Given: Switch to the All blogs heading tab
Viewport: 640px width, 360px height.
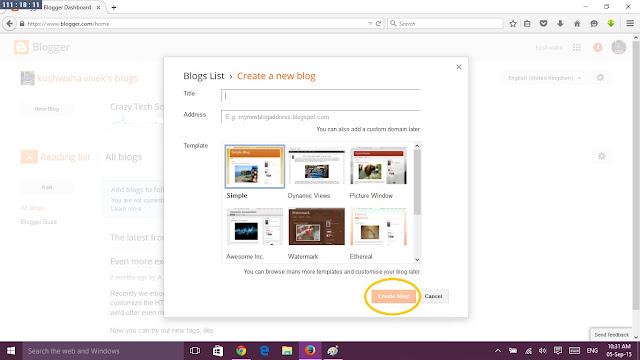Looking at the screenshot, I should click(x=123, y=157).
